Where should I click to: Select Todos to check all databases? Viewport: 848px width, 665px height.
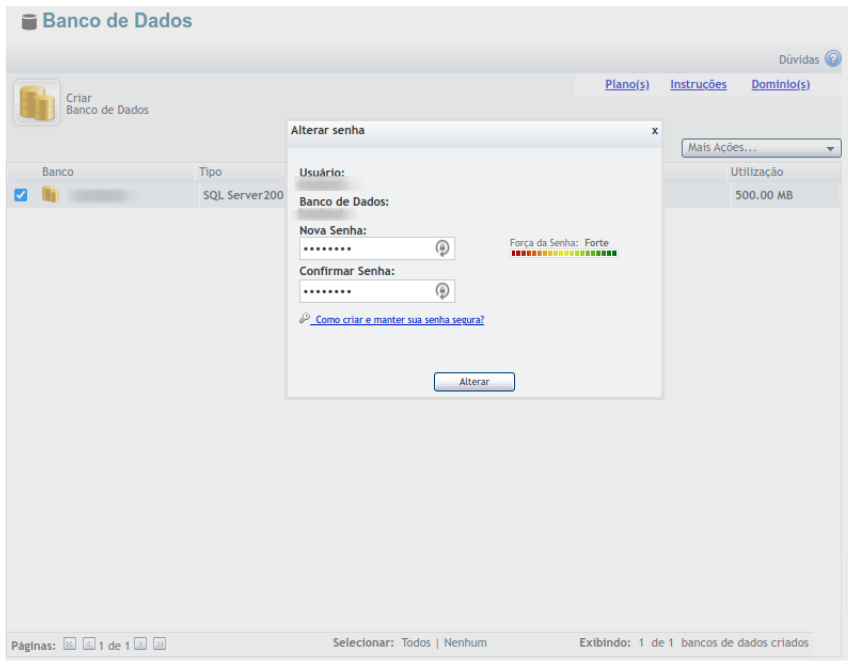(416, 643)
